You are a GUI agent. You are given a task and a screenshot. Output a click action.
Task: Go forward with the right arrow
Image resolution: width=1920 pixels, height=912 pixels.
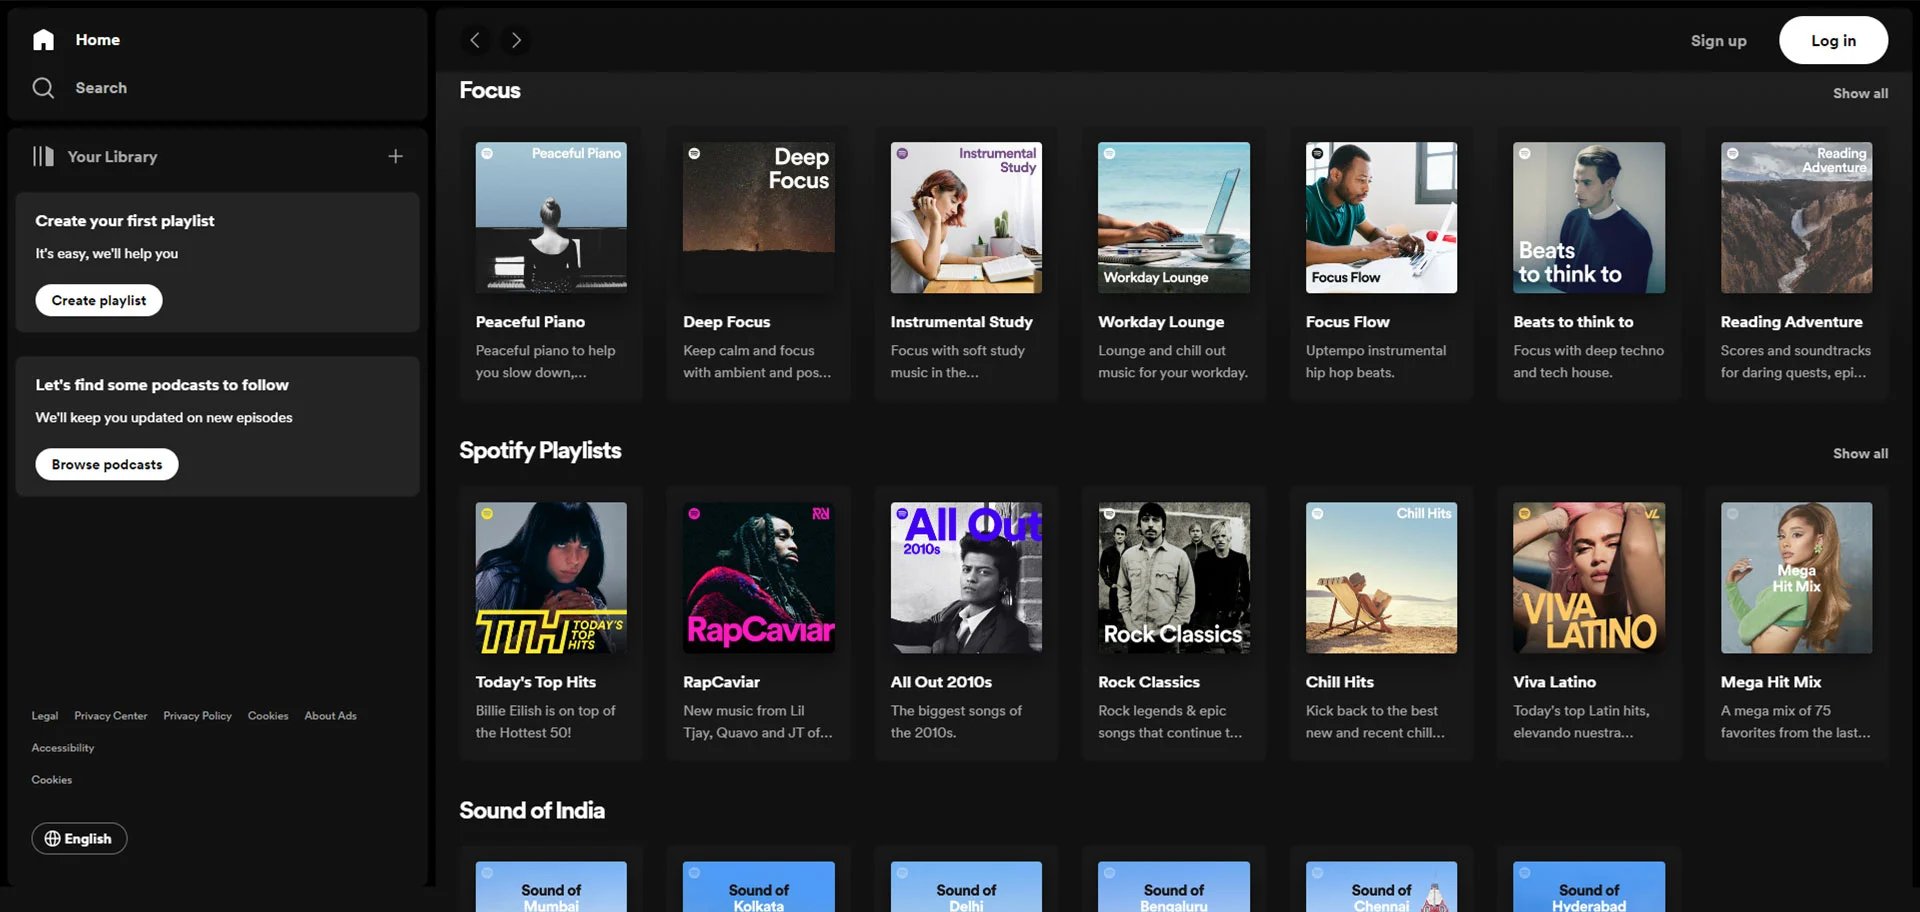tap(516, 40)
